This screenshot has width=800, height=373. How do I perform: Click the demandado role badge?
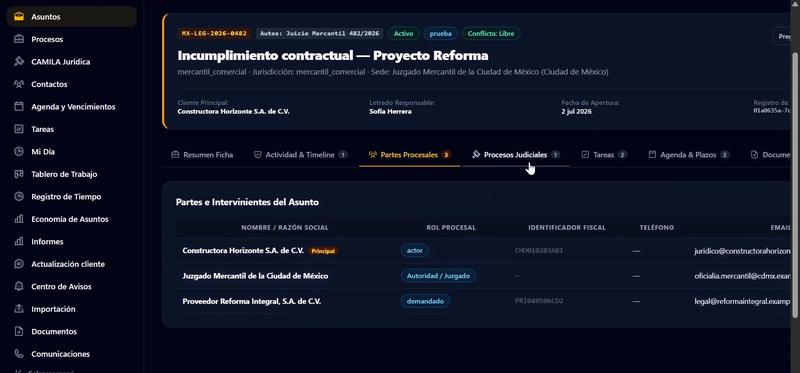point(425,301)
